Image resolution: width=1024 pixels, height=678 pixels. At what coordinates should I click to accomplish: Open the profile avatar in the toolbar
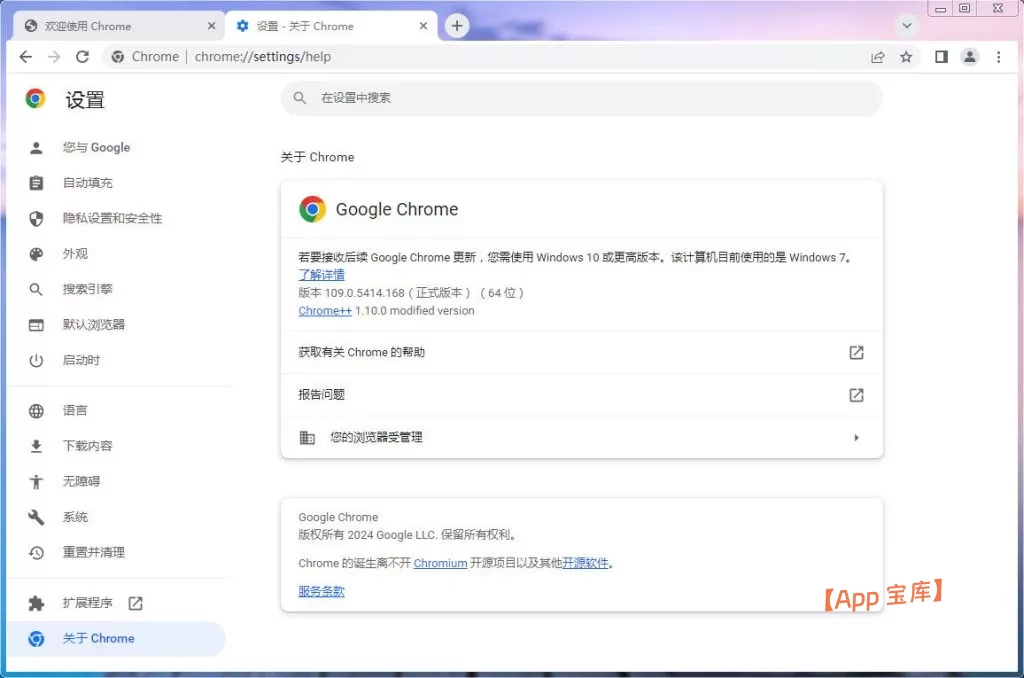coord(969,57)
